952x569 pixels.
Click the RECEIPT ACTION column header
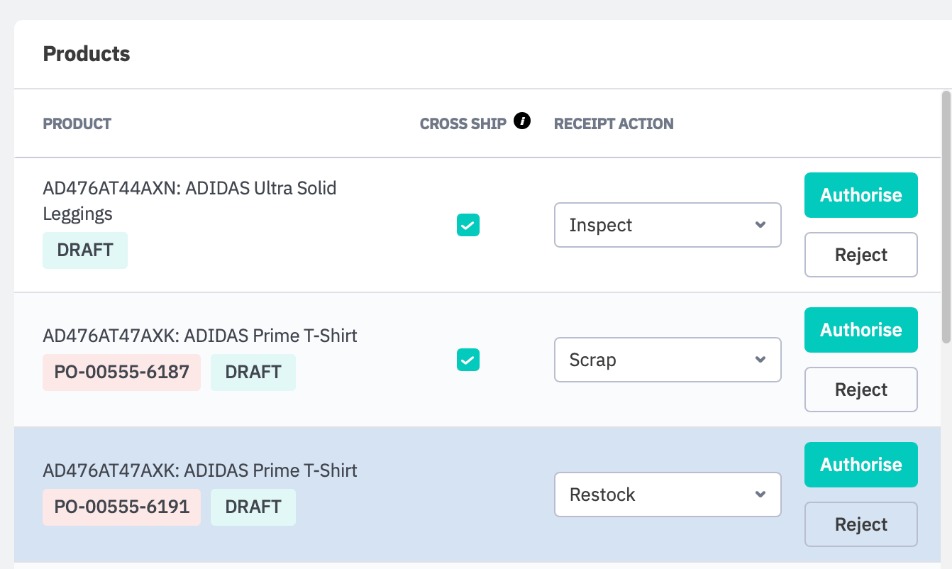click(613, 124)
